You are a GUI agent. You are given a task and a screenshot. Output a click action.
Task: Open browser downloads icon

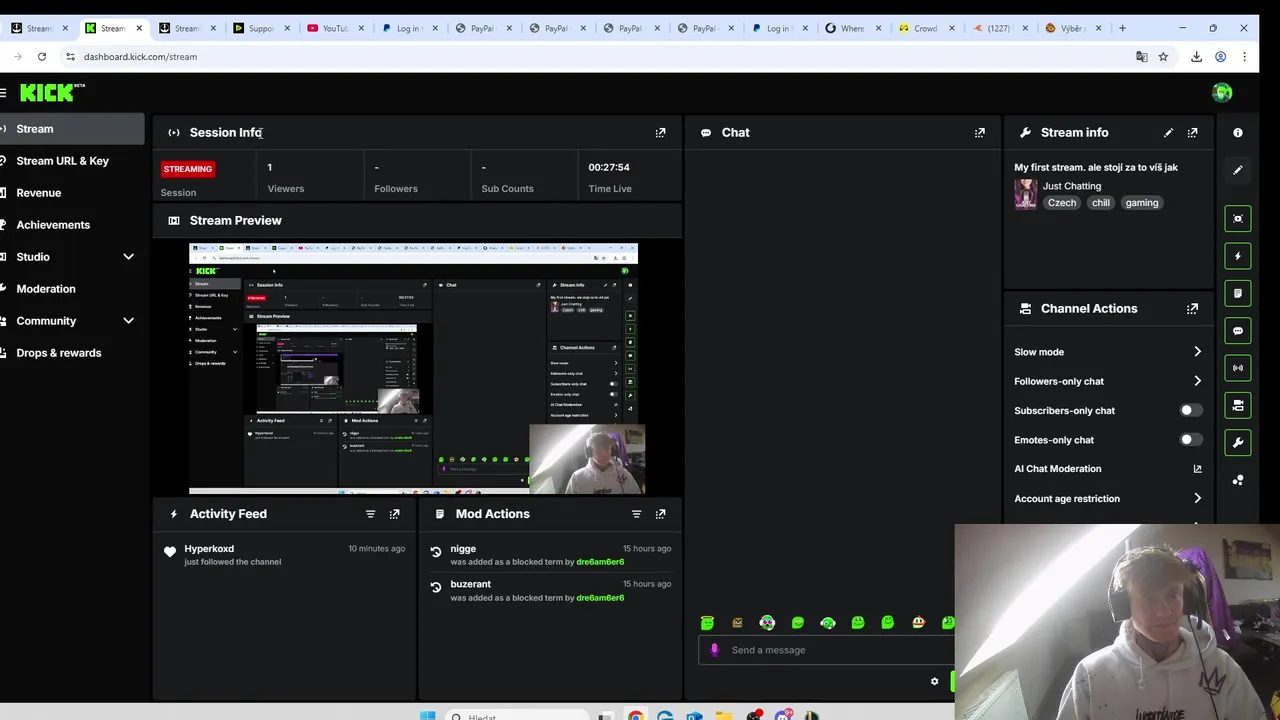coord(1196,57)
